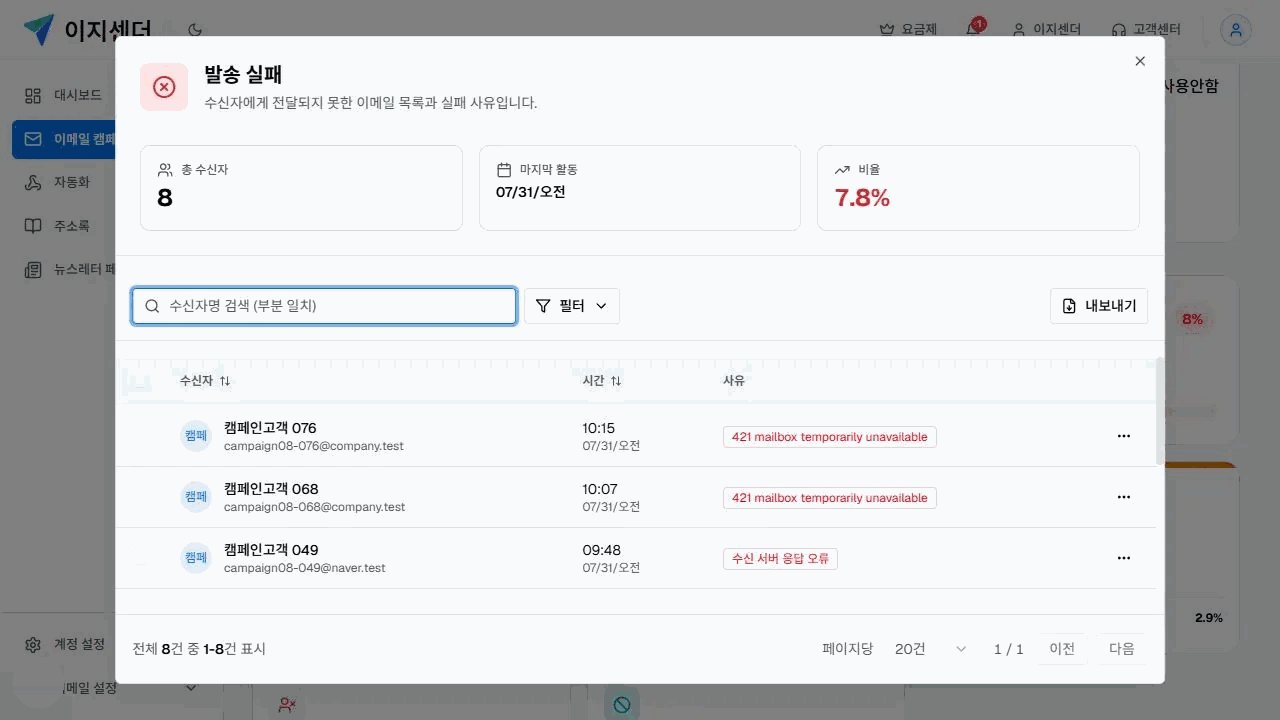Click the 421 mailbox error tag for 캠페인고객 068
Viewport: 1280px width, 720px height.
pyautogui.click(x=830, y=498)
